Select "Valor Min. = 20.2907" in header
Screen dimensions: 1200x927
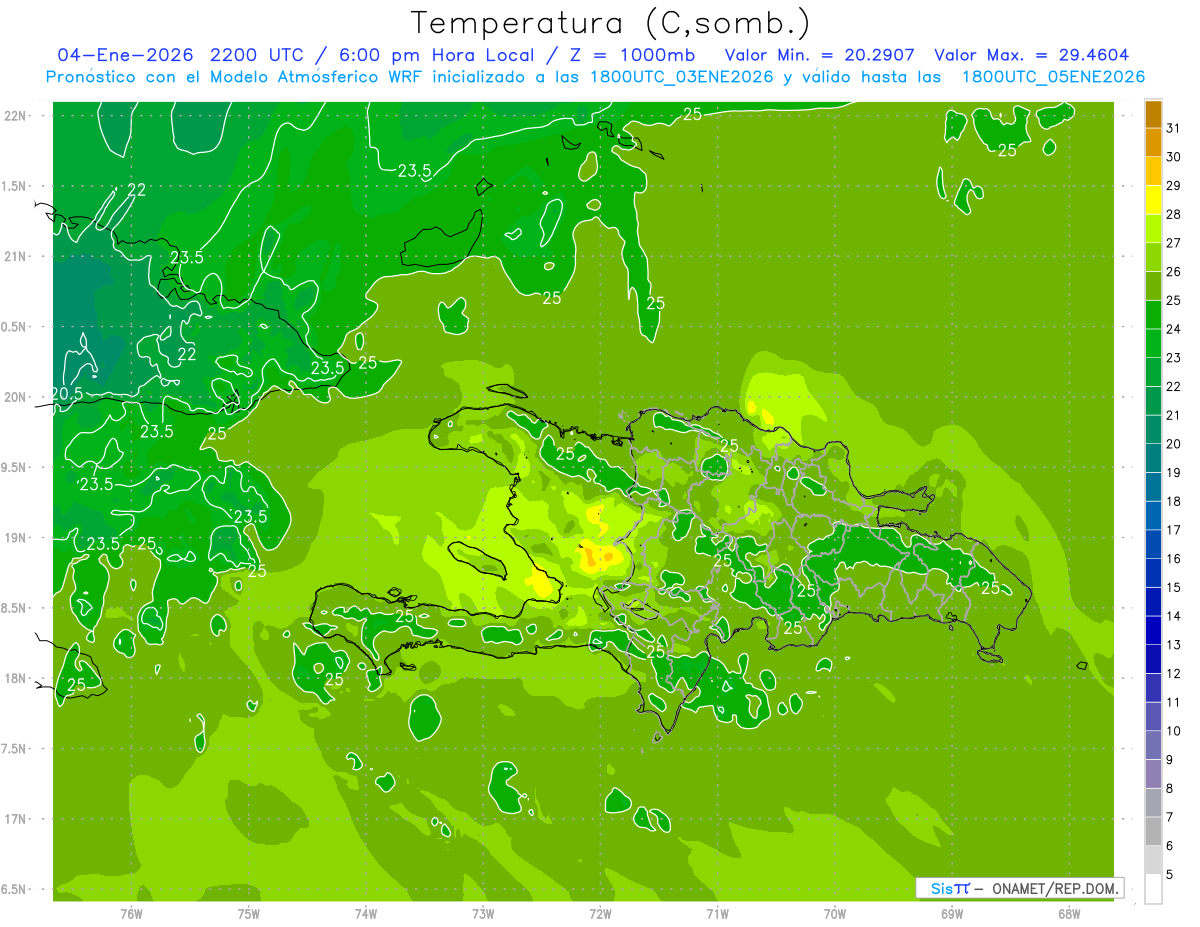[820, 55]
